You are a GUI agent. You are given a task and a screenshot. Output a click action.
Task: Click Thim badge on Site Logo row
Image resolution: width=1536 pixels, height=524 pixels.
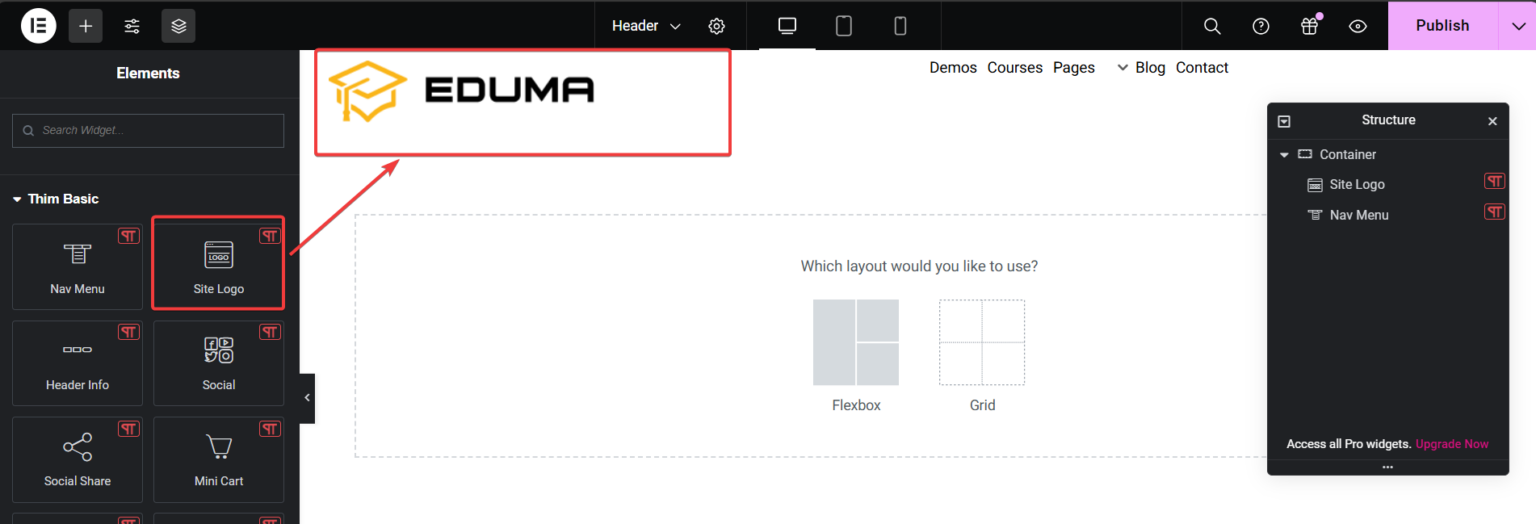click(x=1494, y=181)
